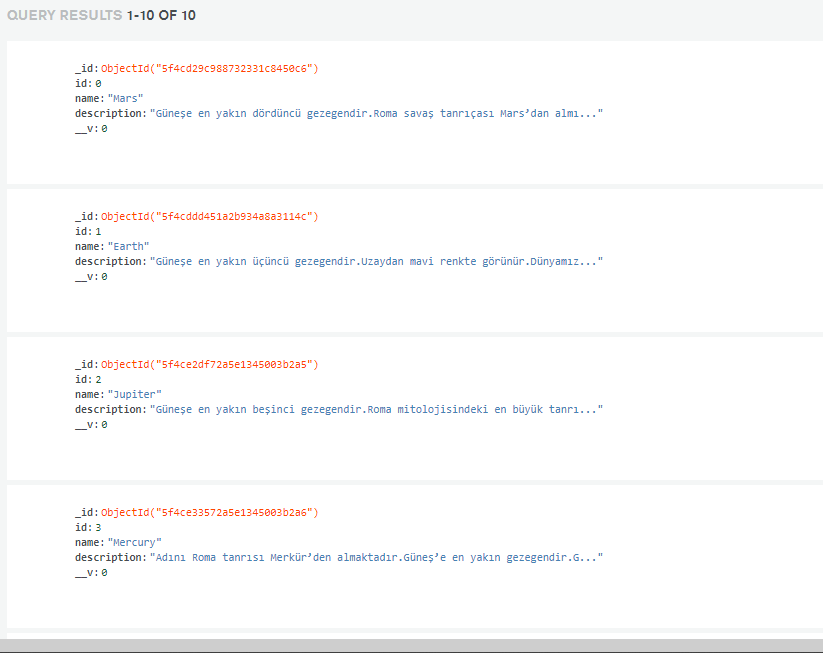Click the __v: 0 field of Mars document
Image resolution: width=823 pixels, height=653 pixels.
pyautogui.click(x=91, y=129)
